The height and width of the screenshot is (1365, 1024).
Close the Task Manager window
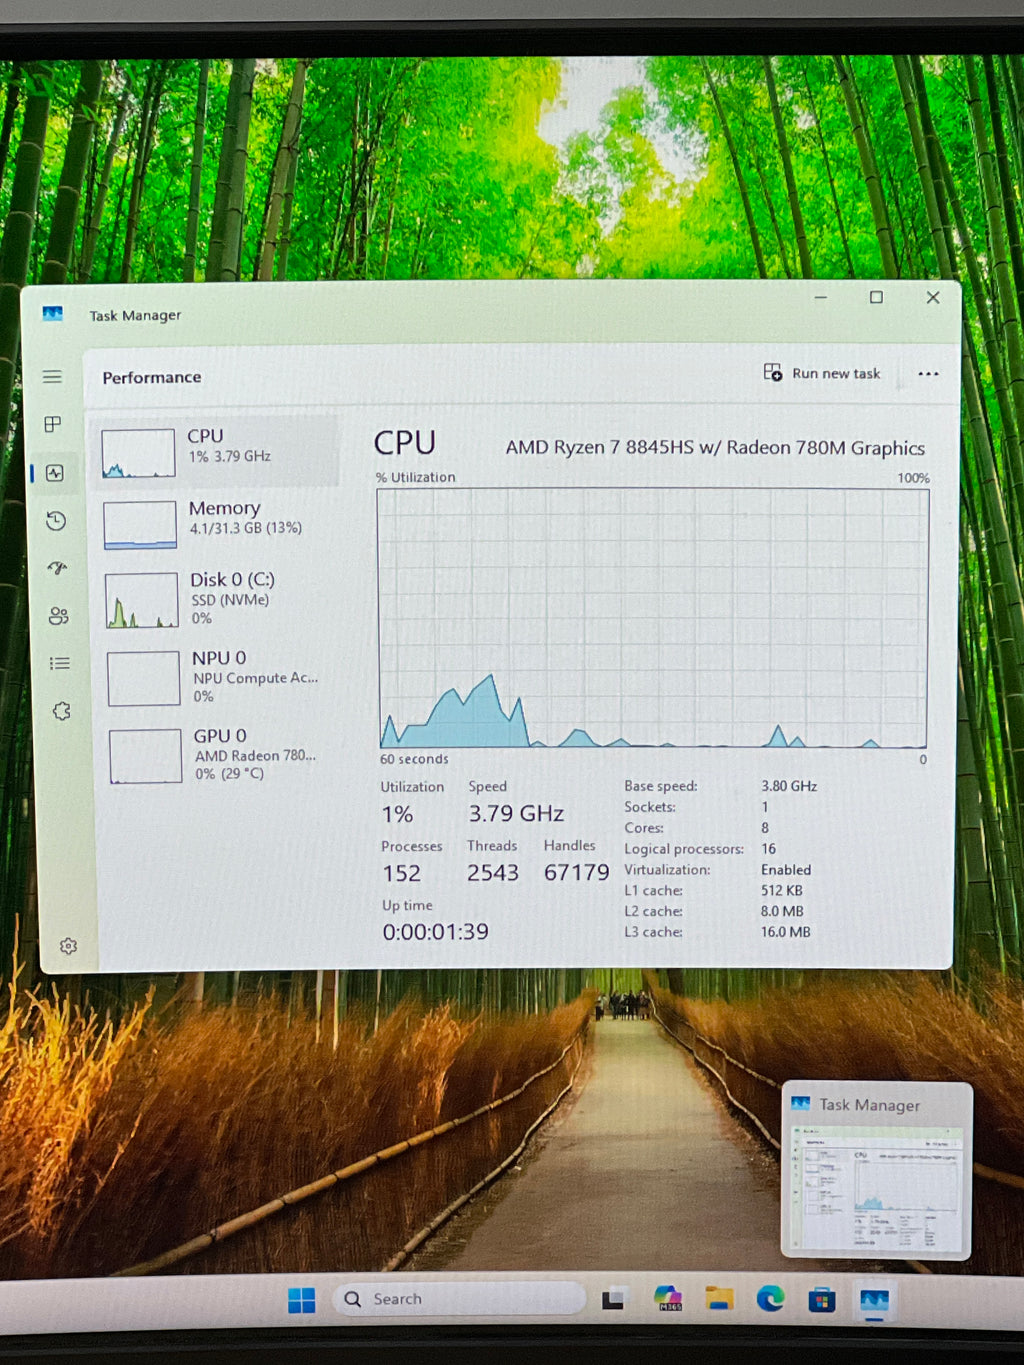coord(932,297)
